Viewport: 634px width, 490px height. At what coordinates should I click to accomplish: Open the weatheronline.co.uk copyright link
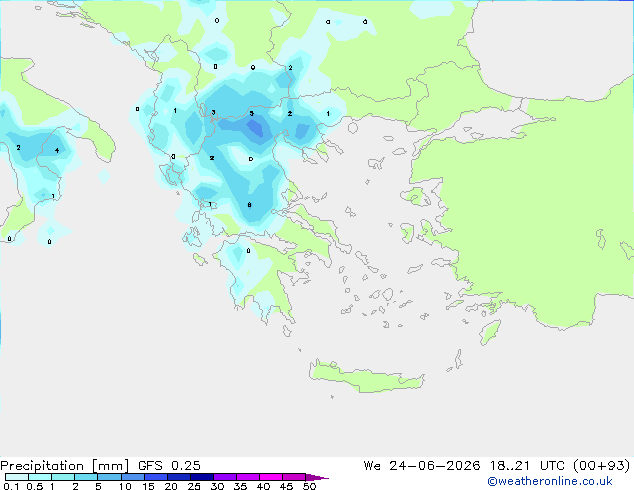tap(550, 481)
